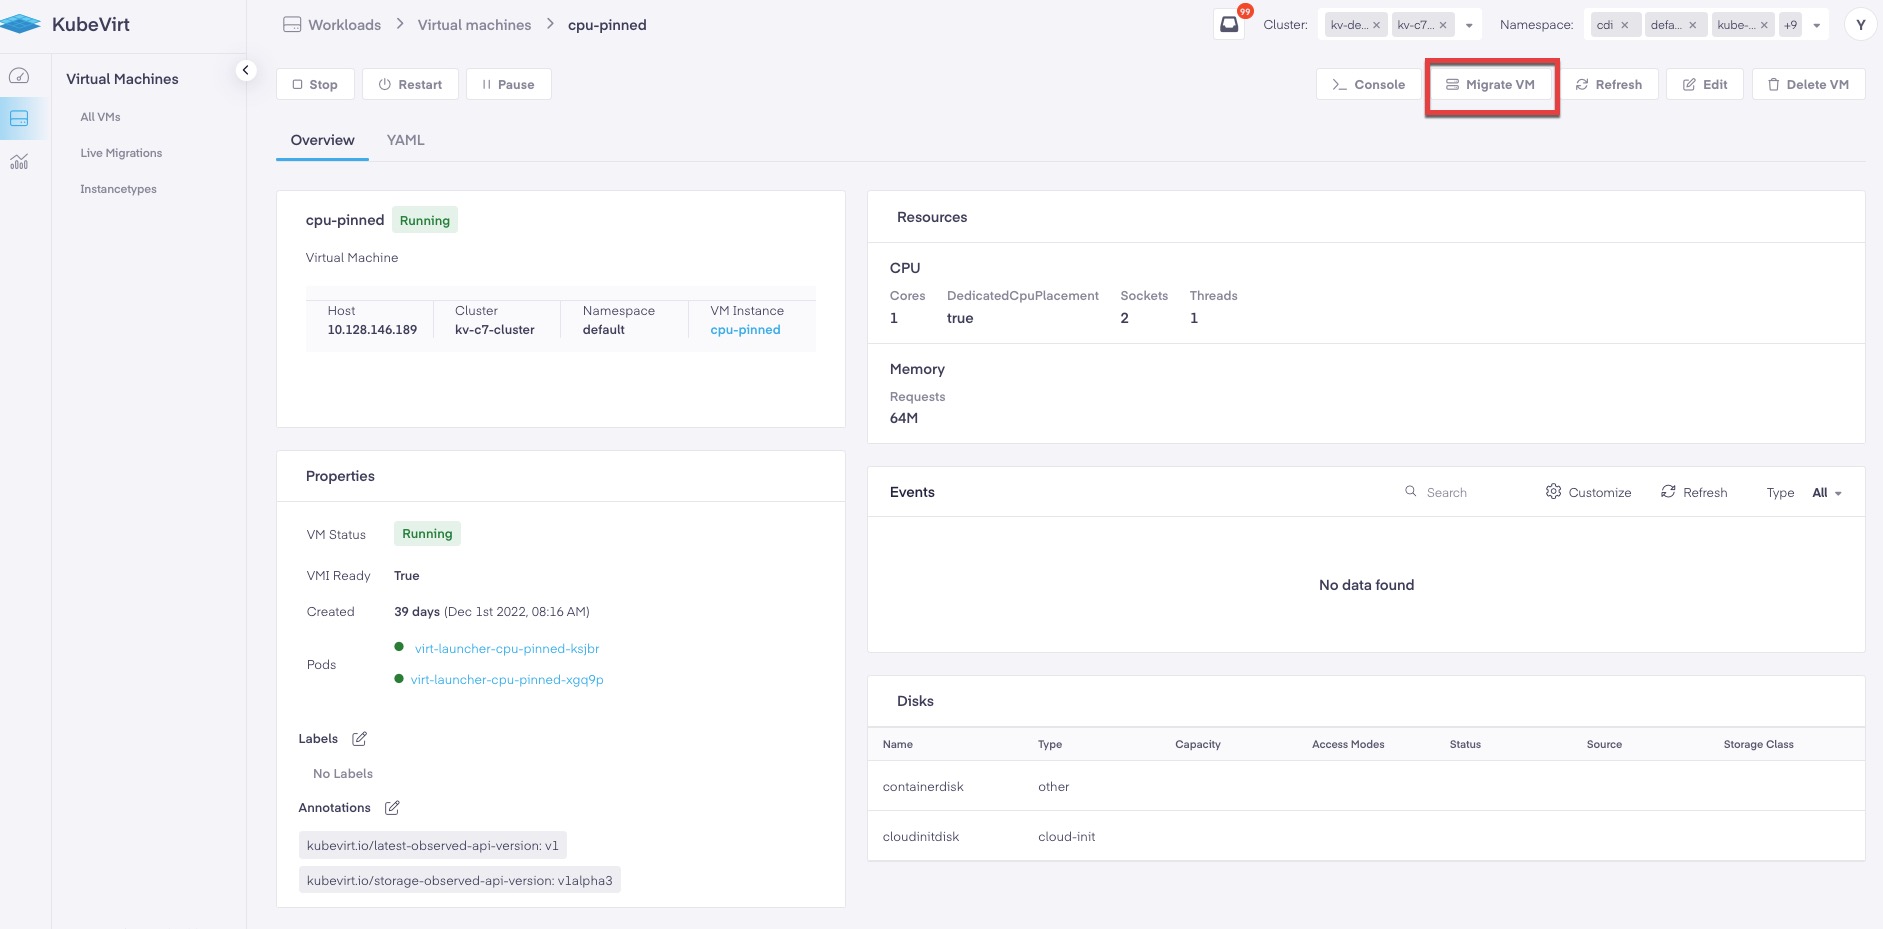The image size is (1883, 929).
Task: Navigate to Workloads breadcrumb
Action: 344,25
